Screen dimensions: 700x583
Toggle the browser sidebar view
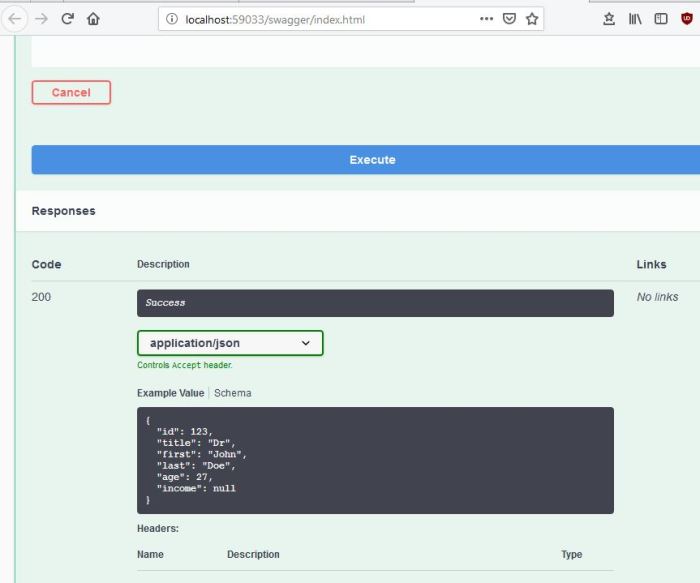(x=661, y=19)
